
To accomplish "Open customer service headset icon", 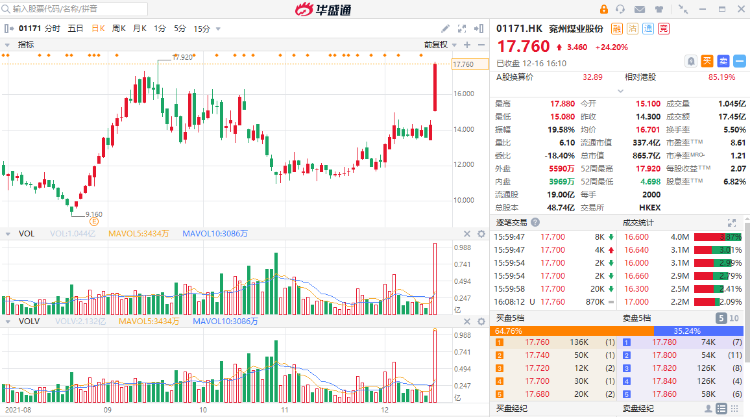I will tap(620, 9).
